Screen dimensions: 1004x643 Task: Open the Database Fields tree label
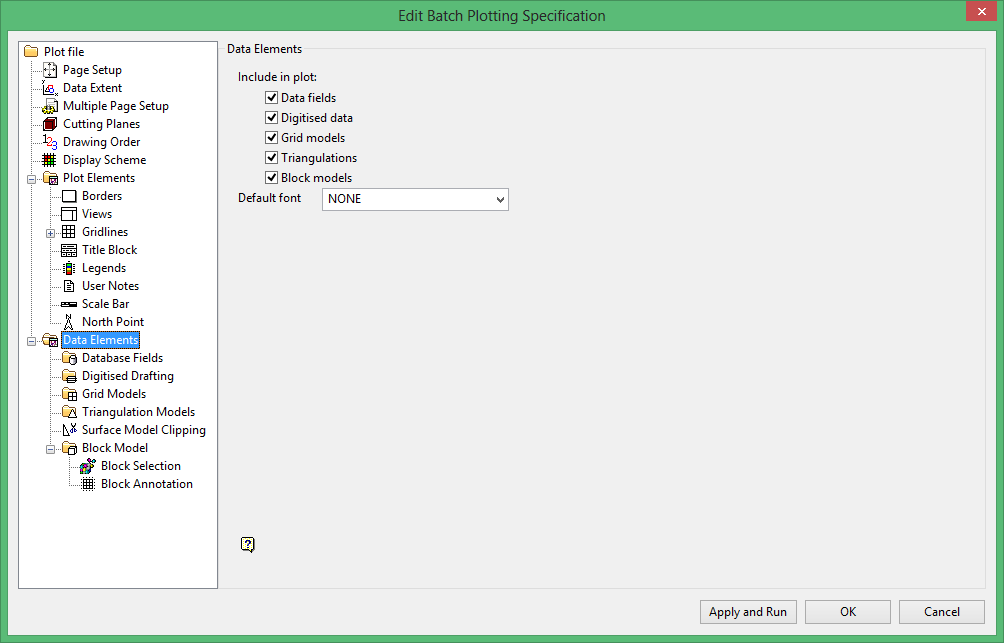(122, 358)
